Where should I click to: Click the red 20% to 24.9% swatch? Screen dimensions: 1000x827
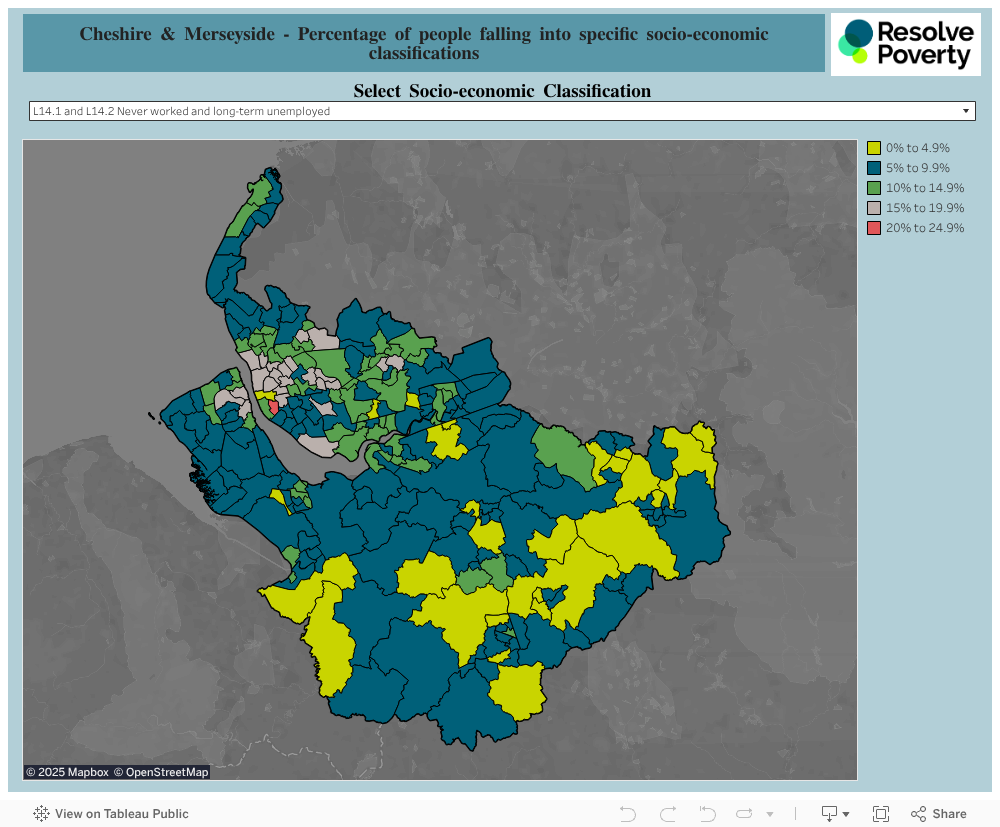874,228
